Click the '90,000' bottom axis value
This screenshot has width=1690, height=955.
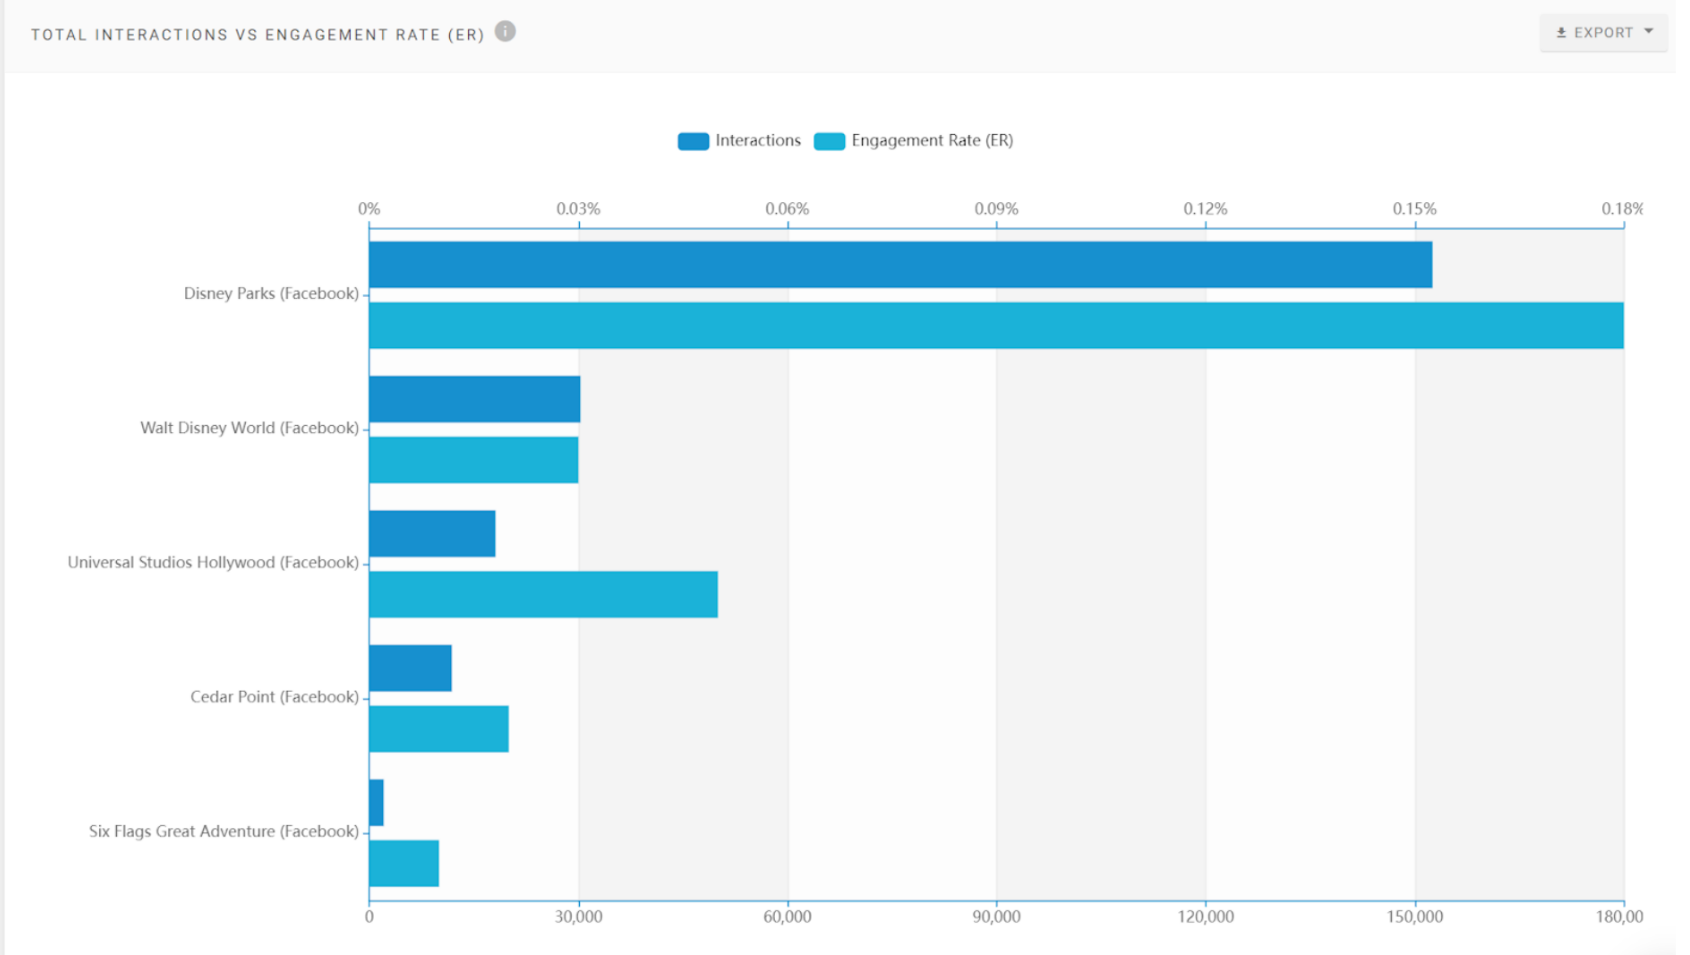click(996, 917)
